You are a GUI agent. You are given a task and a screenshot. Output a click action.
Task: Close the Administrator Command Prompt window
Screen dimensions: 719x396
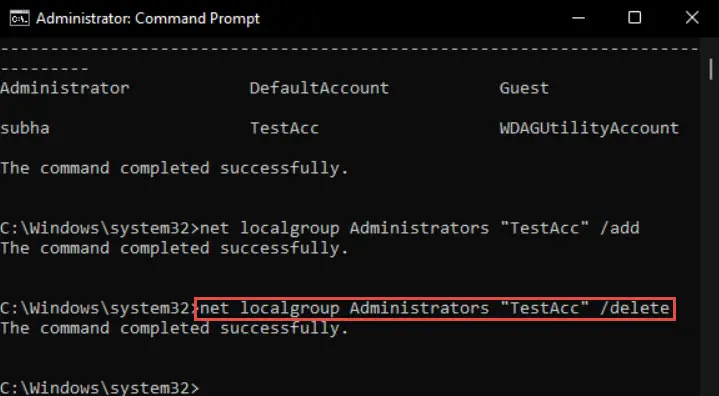point(691,18)
